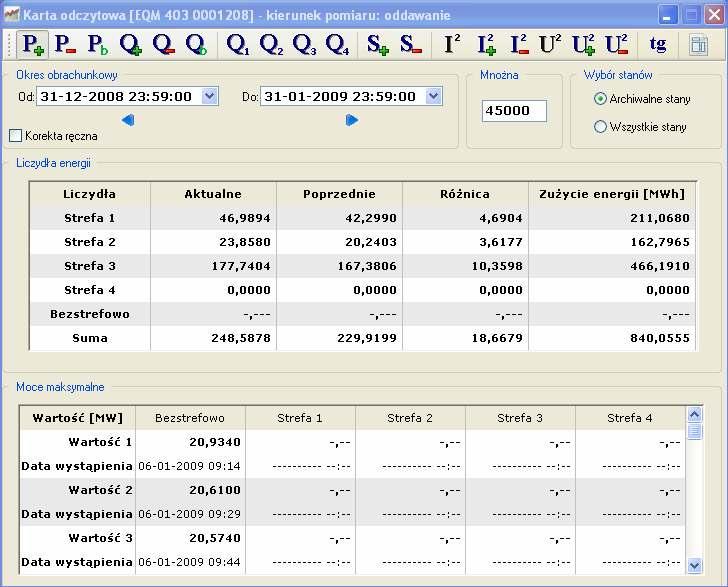
Task: Select the U²- icon
Action: (x=617, y=45)
